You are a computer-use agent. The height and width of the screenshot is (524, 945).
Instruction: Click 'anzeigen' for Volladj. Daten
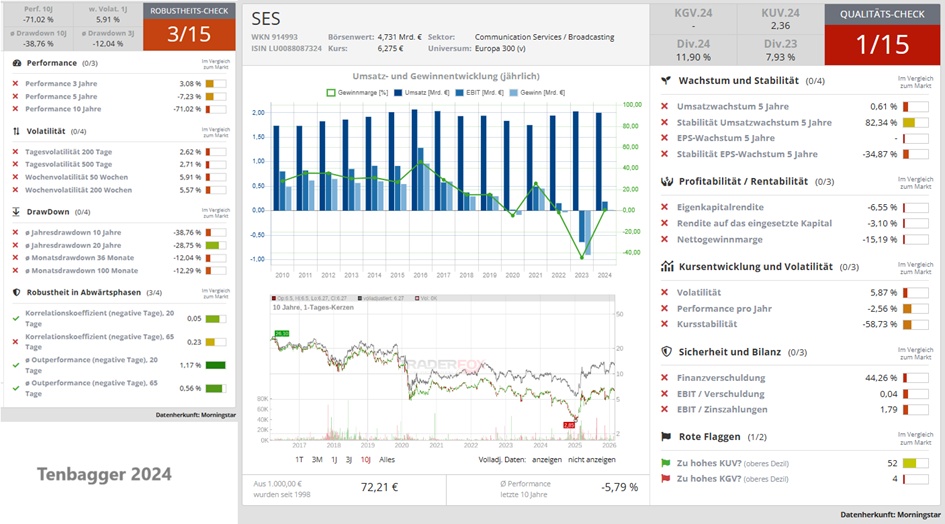pos(546,459)
